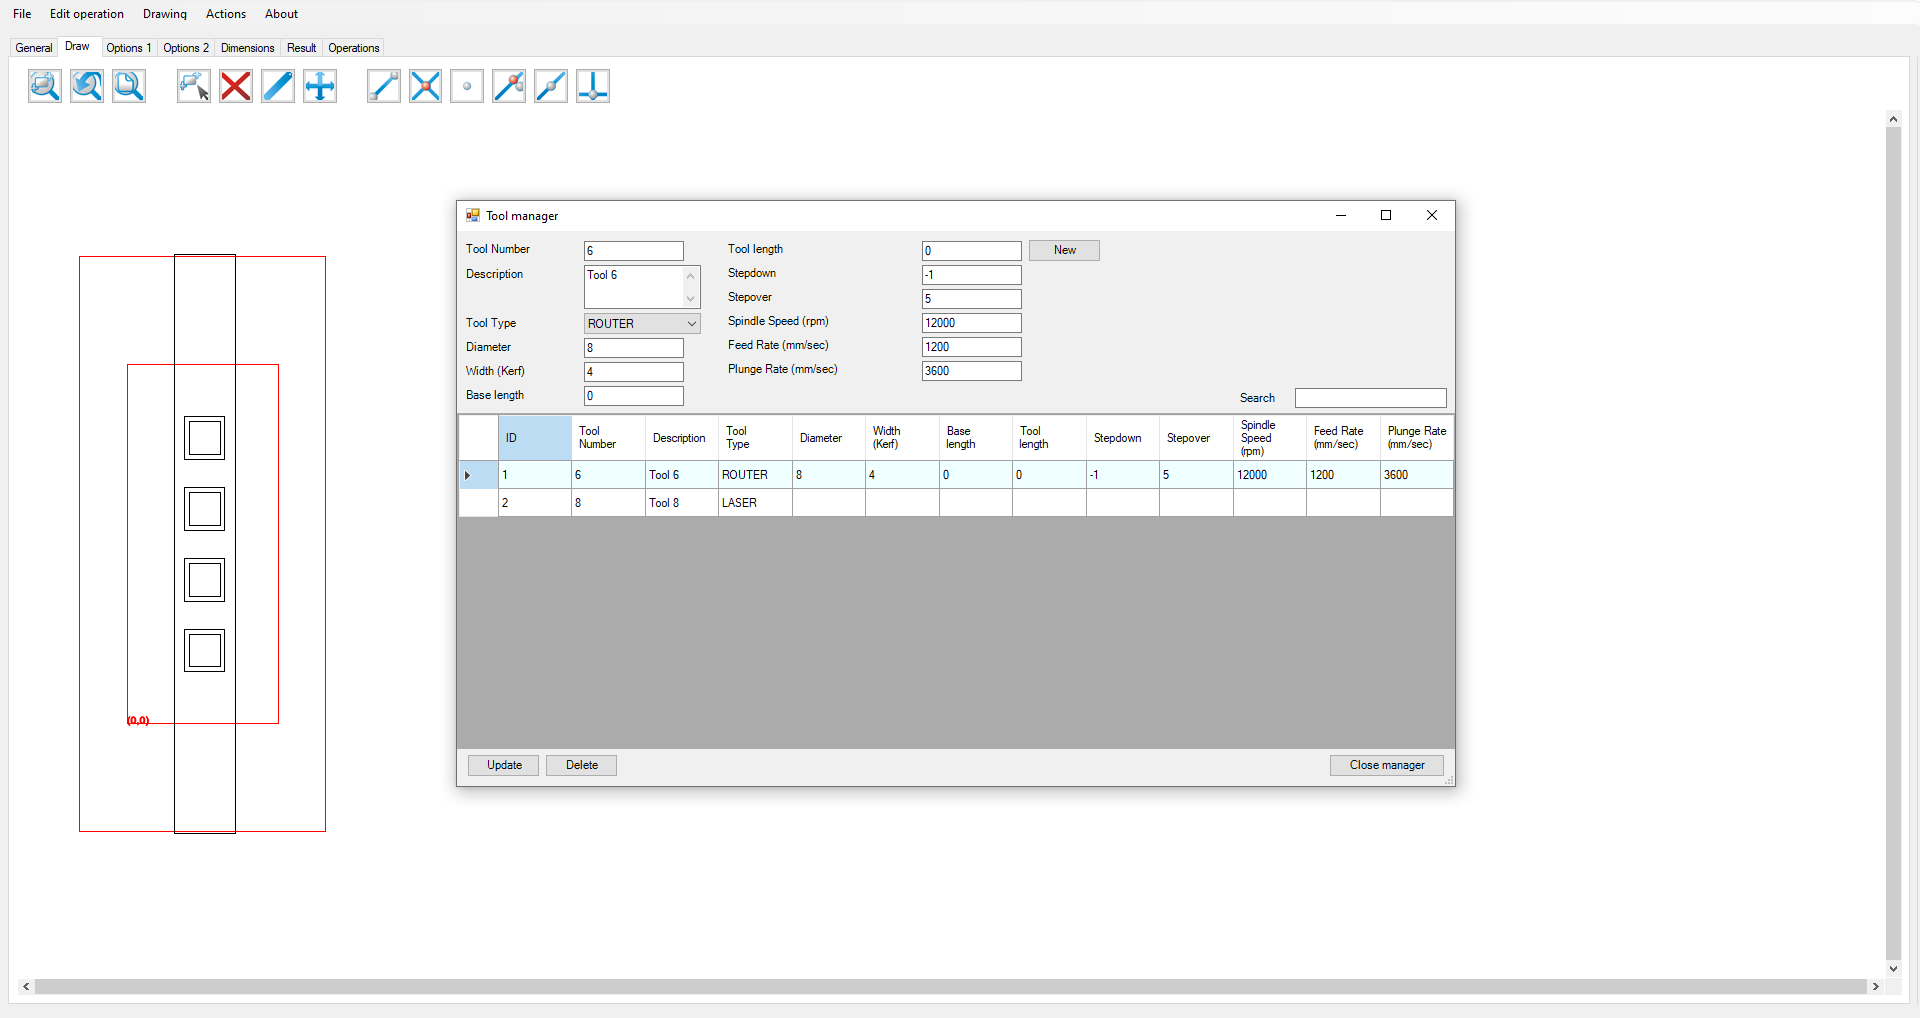Switch to the Options 1 tab

pos(129,48)
